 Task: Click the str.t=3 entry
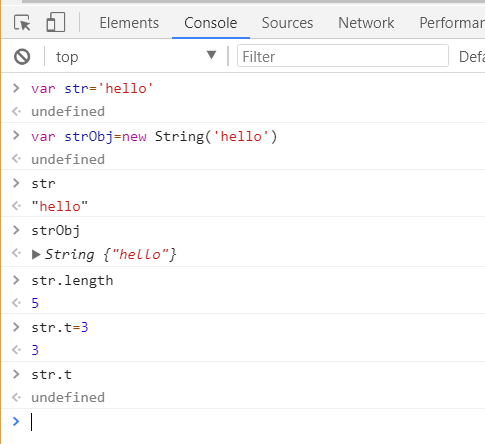click(x=60, y=327)
